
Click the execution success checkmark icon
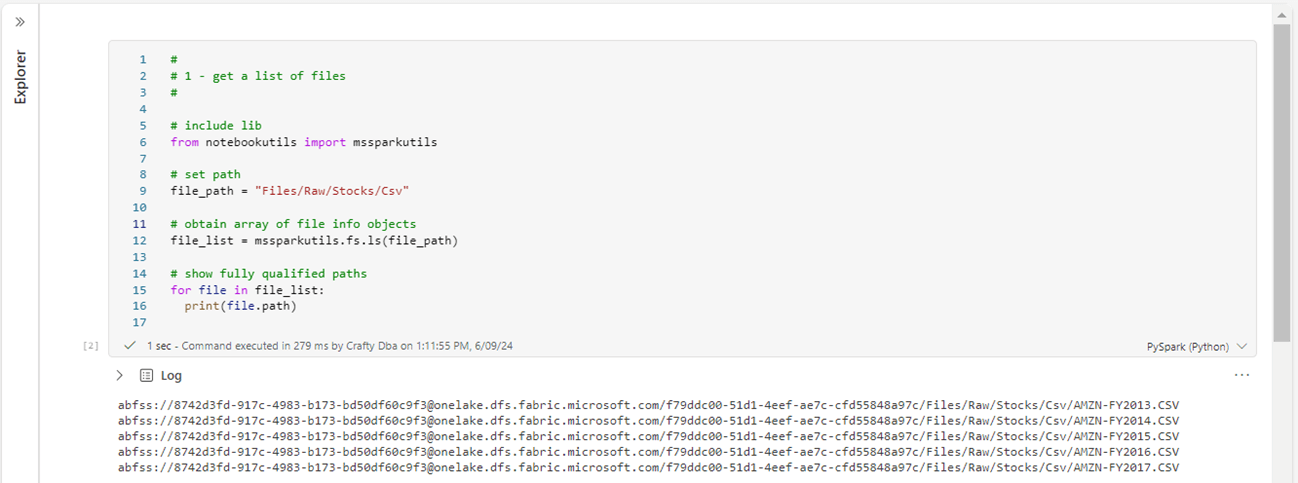tap(129, 345)
